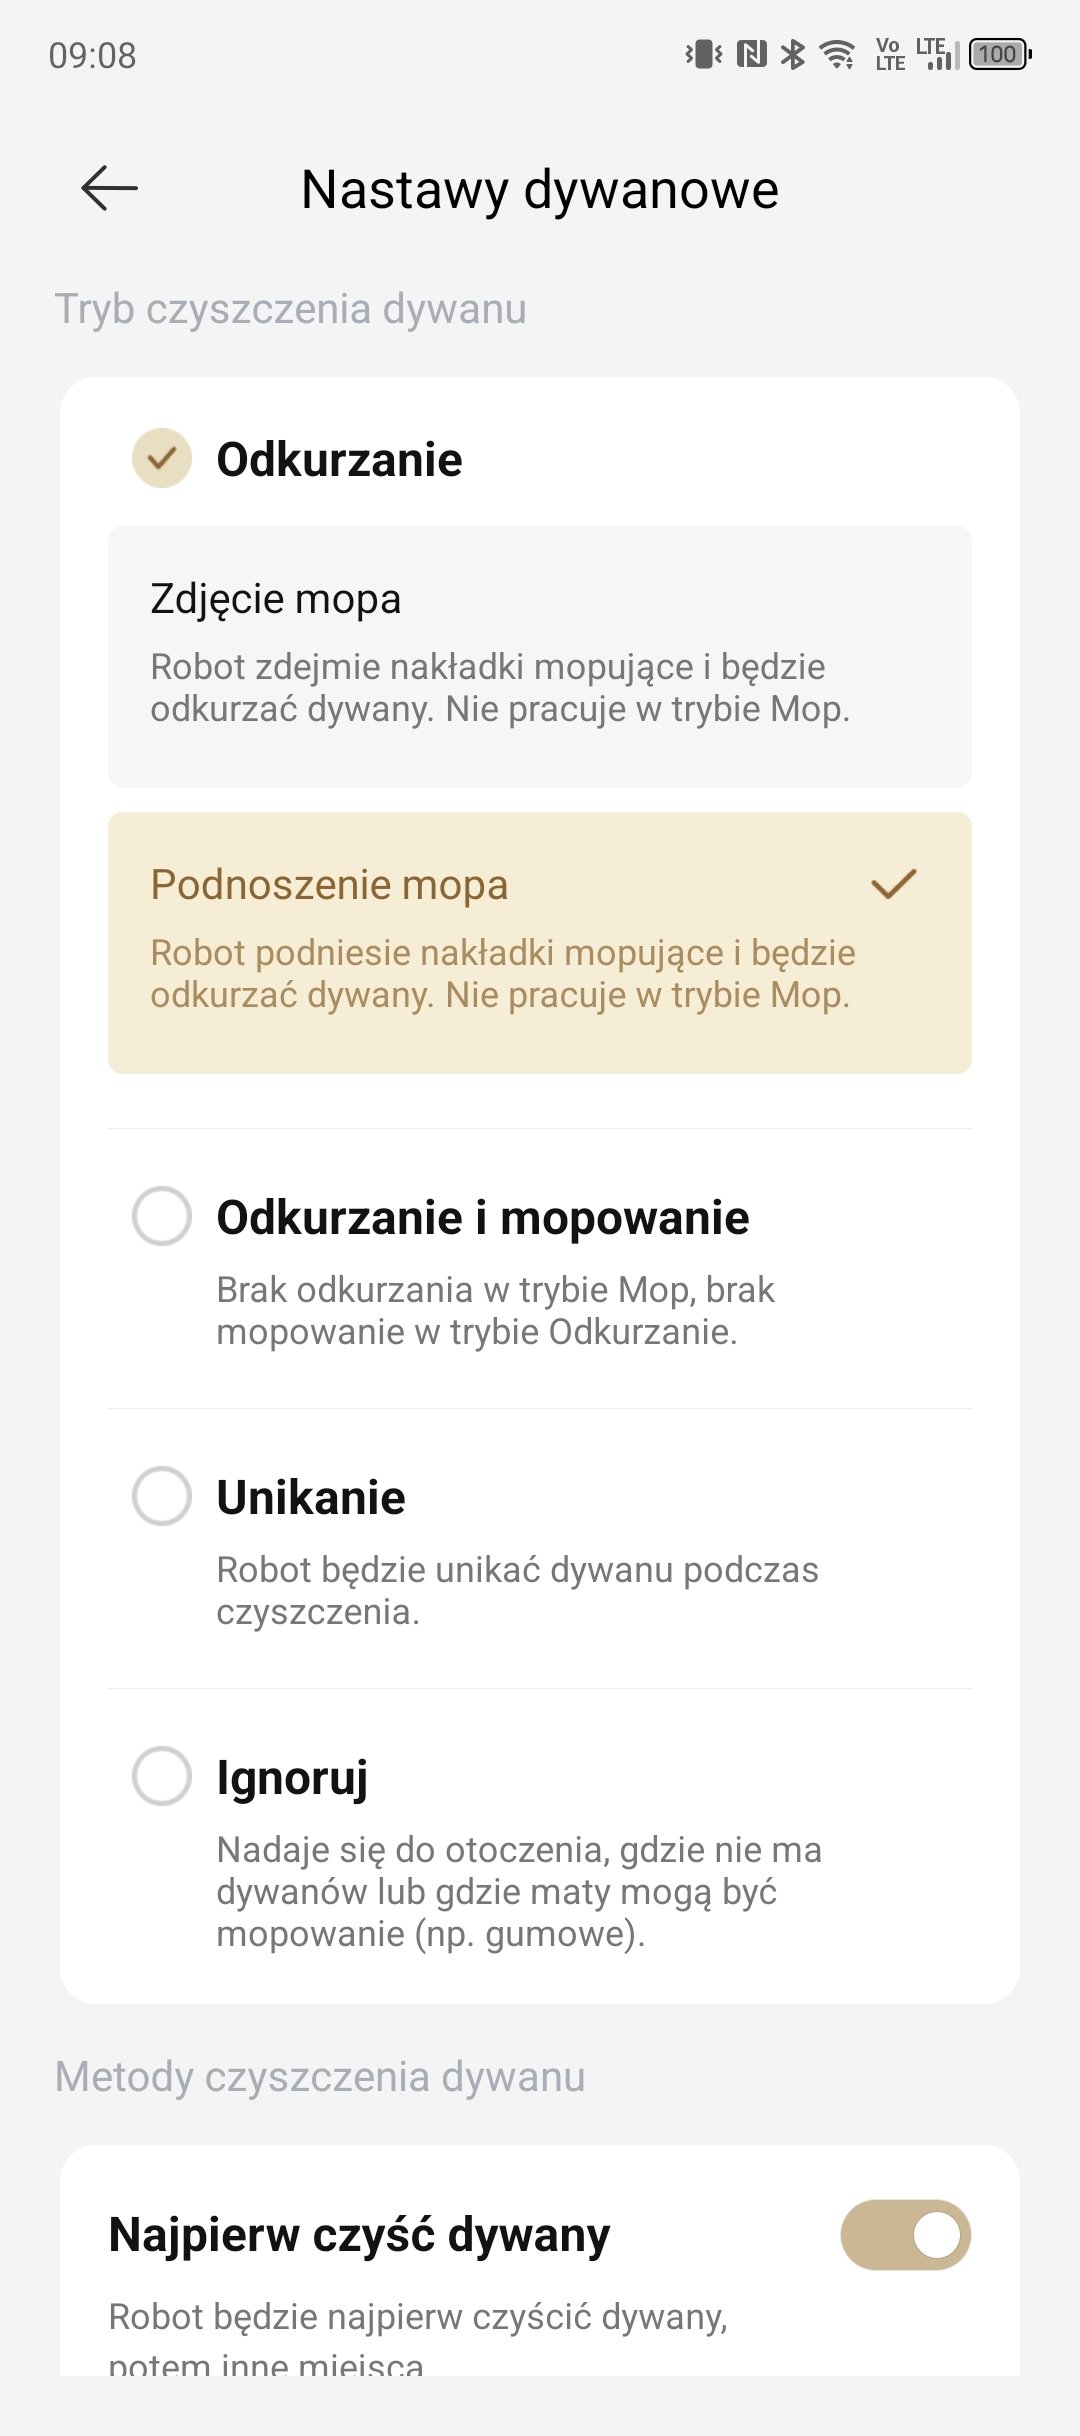Choose the Zdjęcie mopa option card

[x=540, y=657]
